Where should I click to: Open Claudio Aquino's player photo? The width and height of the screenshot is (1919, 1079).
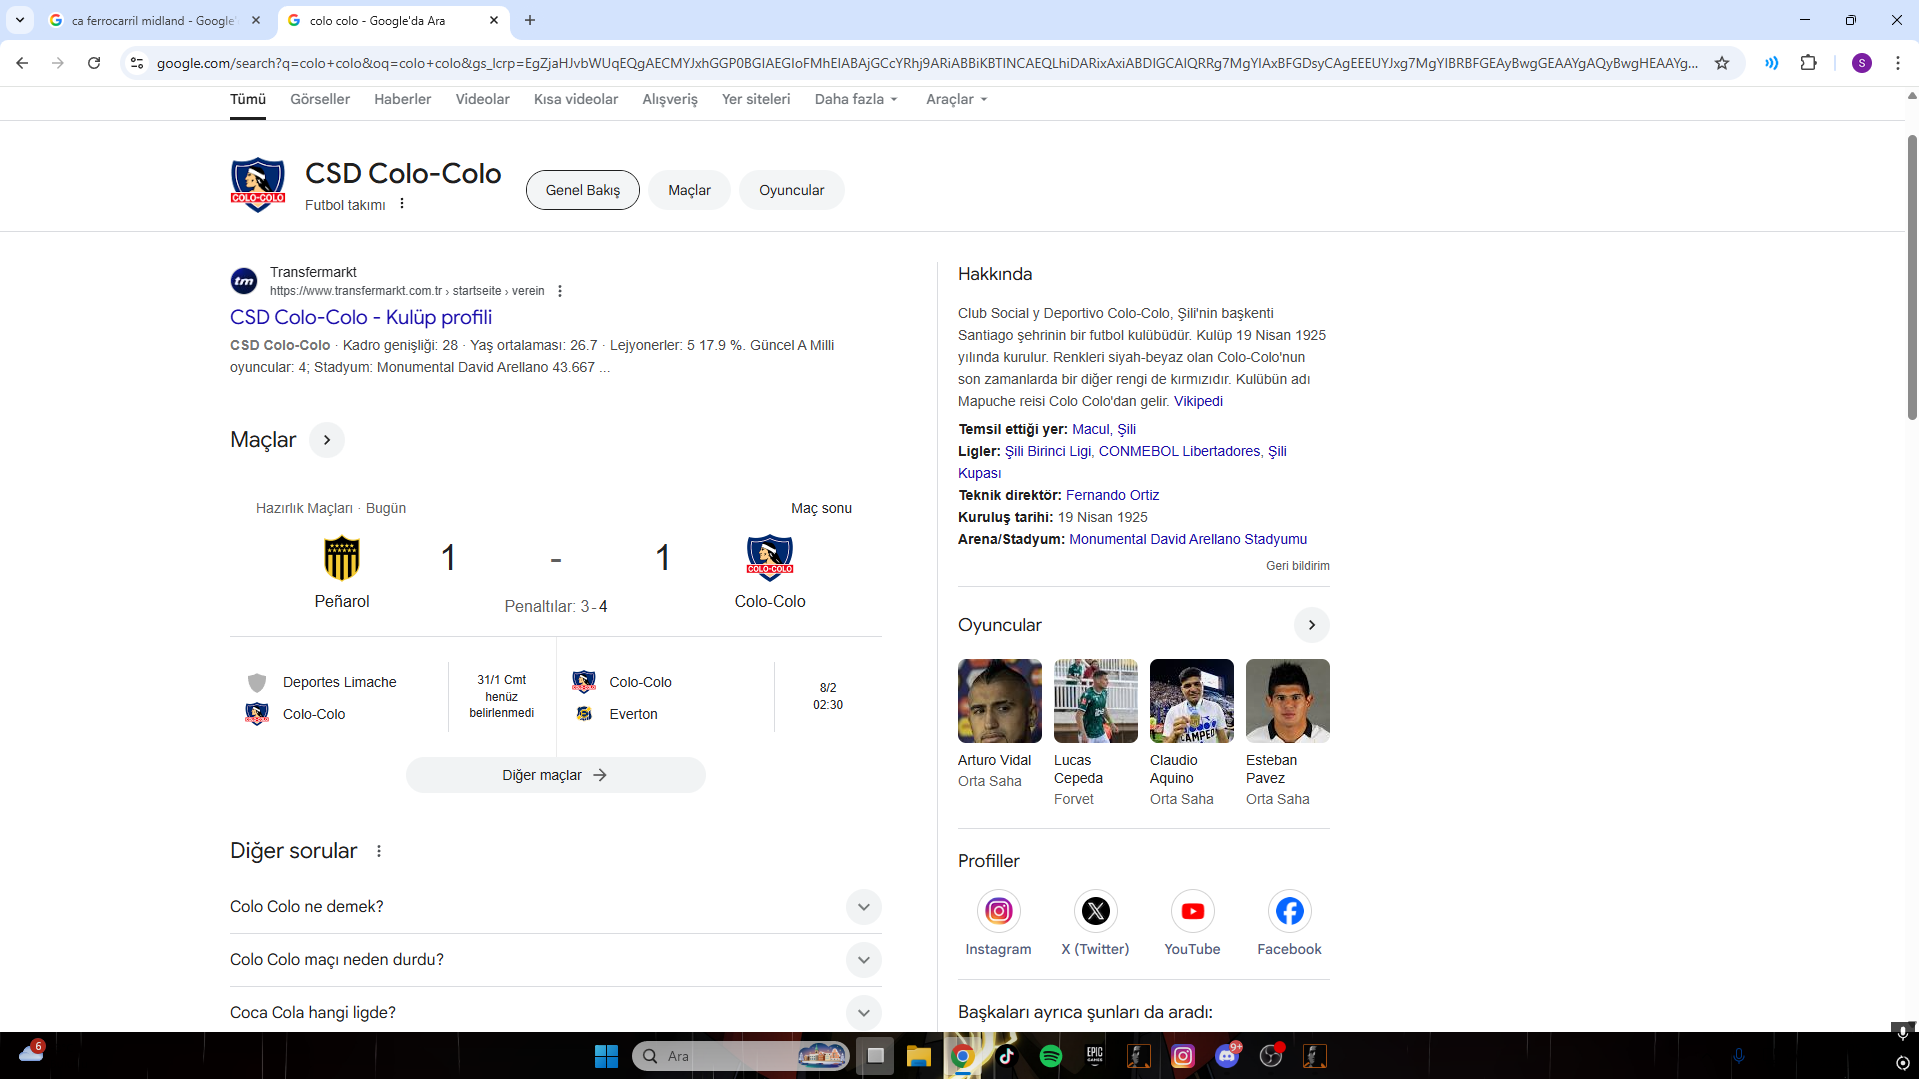coord(1192,701)
